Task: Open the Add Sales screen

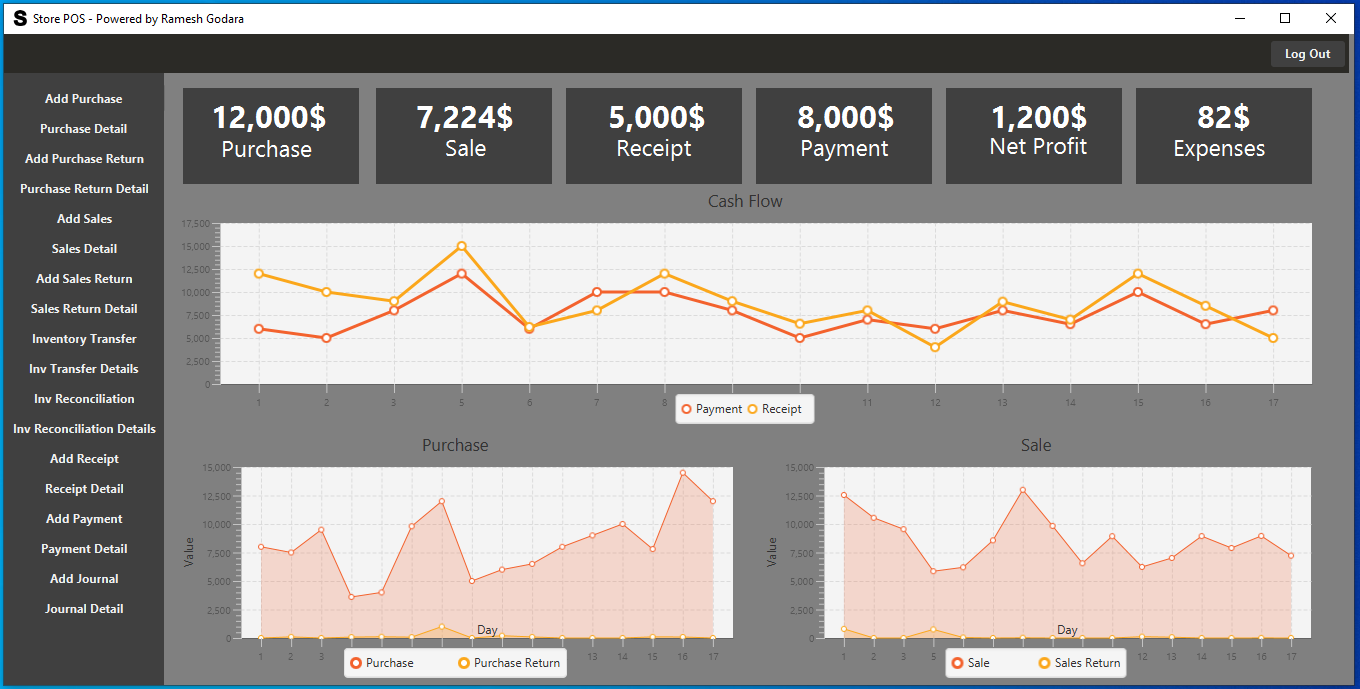Action: 84,219
